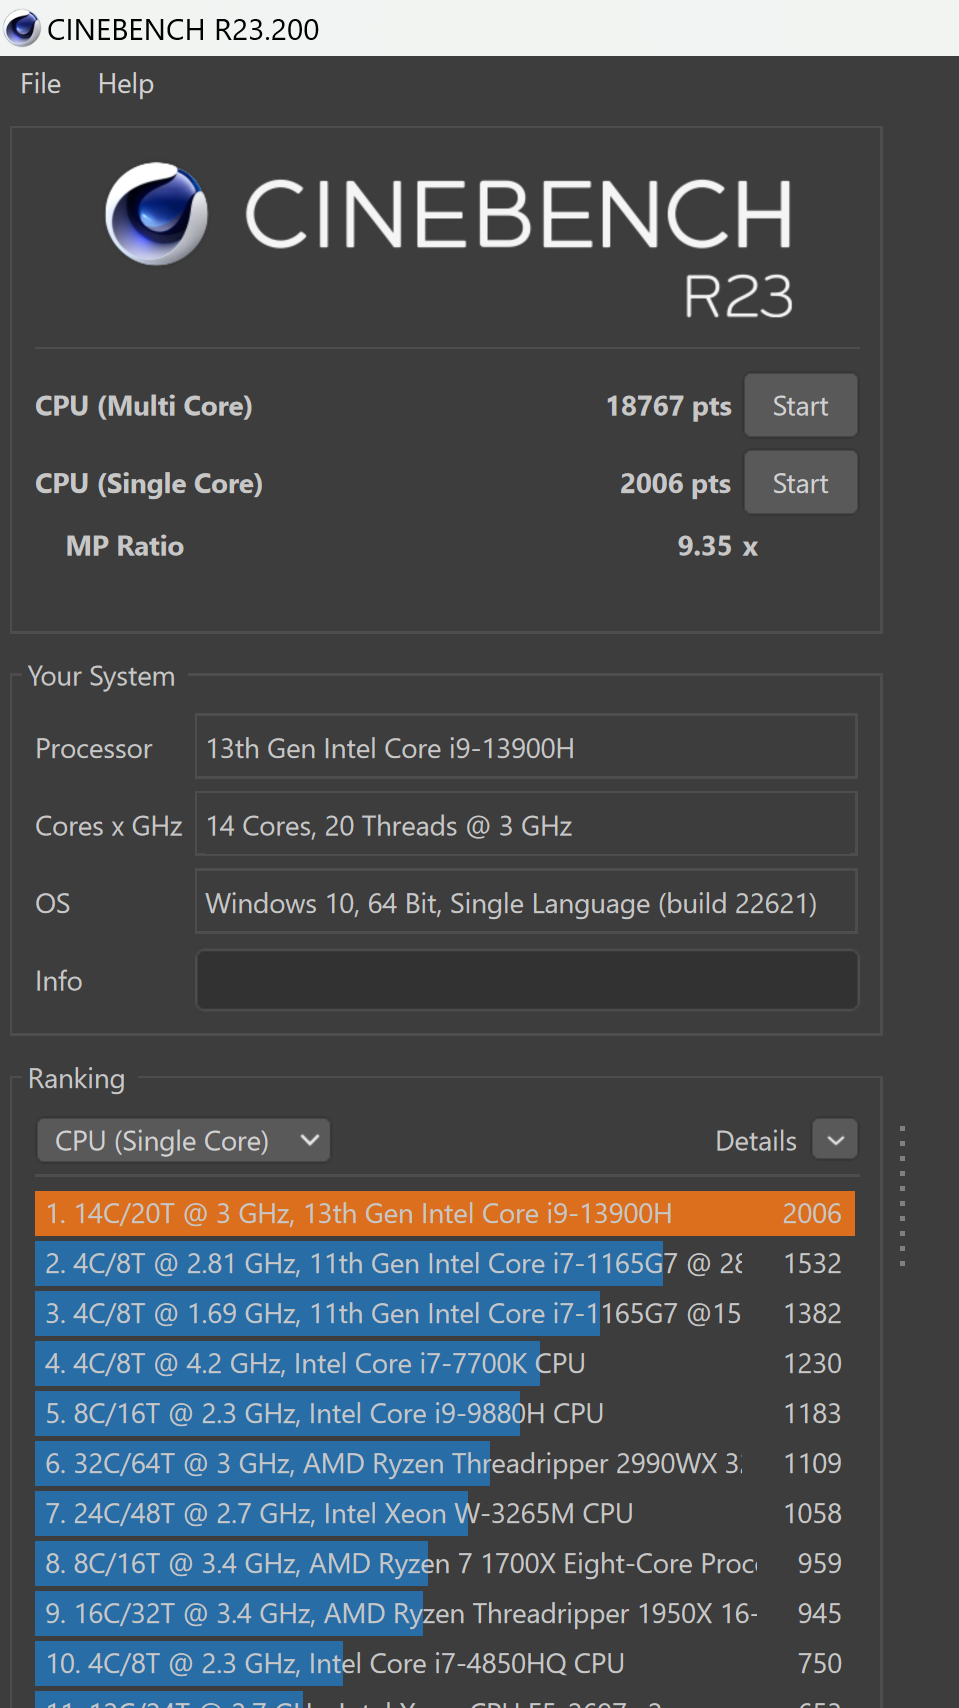Select the Xeon W-3265M ranking row
This screenshot has height=1708, width=959.
445,1513
